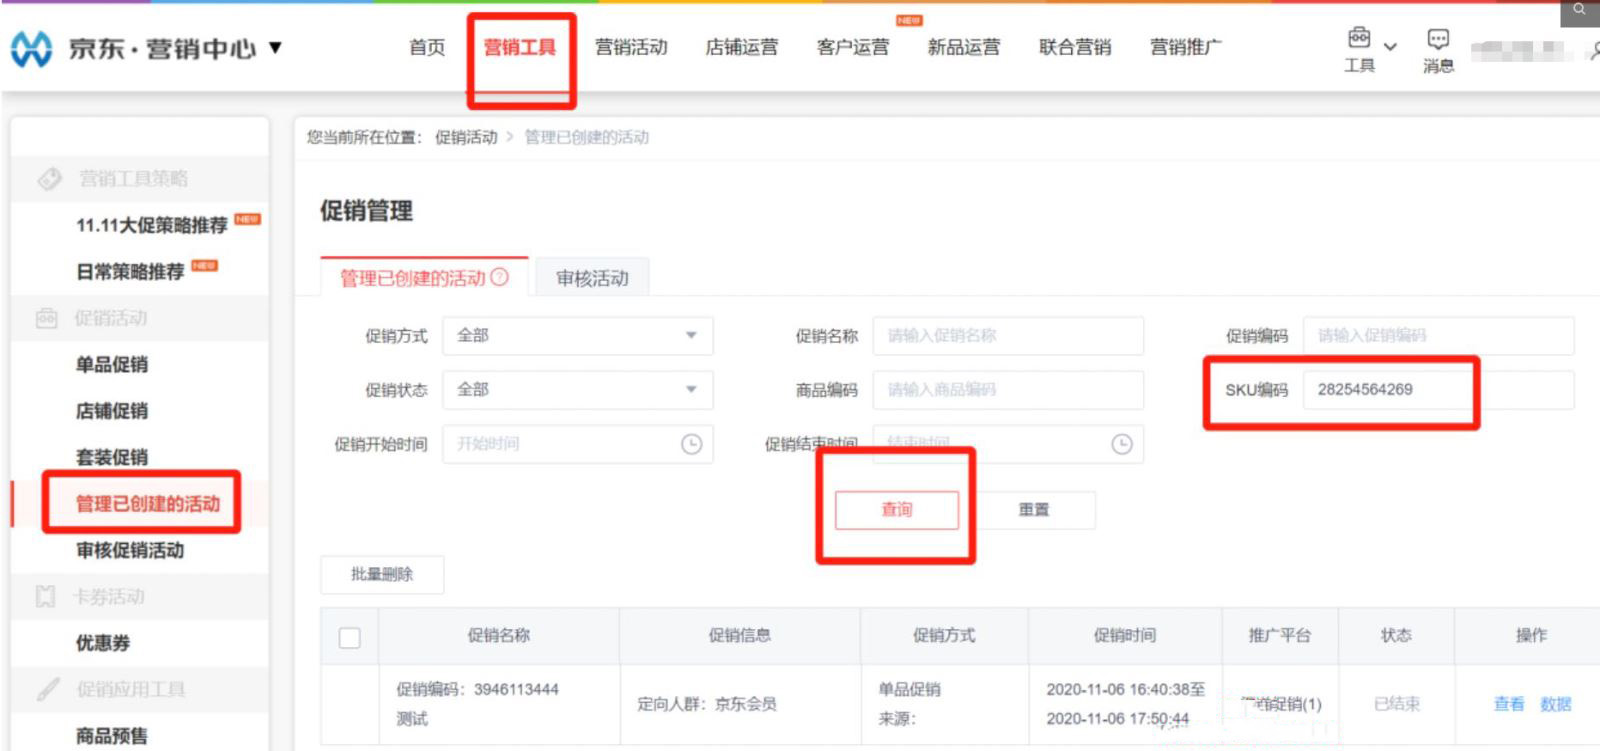Switch to the 审核活动 tab
The image size is (1600, 751).
(592, 278)
